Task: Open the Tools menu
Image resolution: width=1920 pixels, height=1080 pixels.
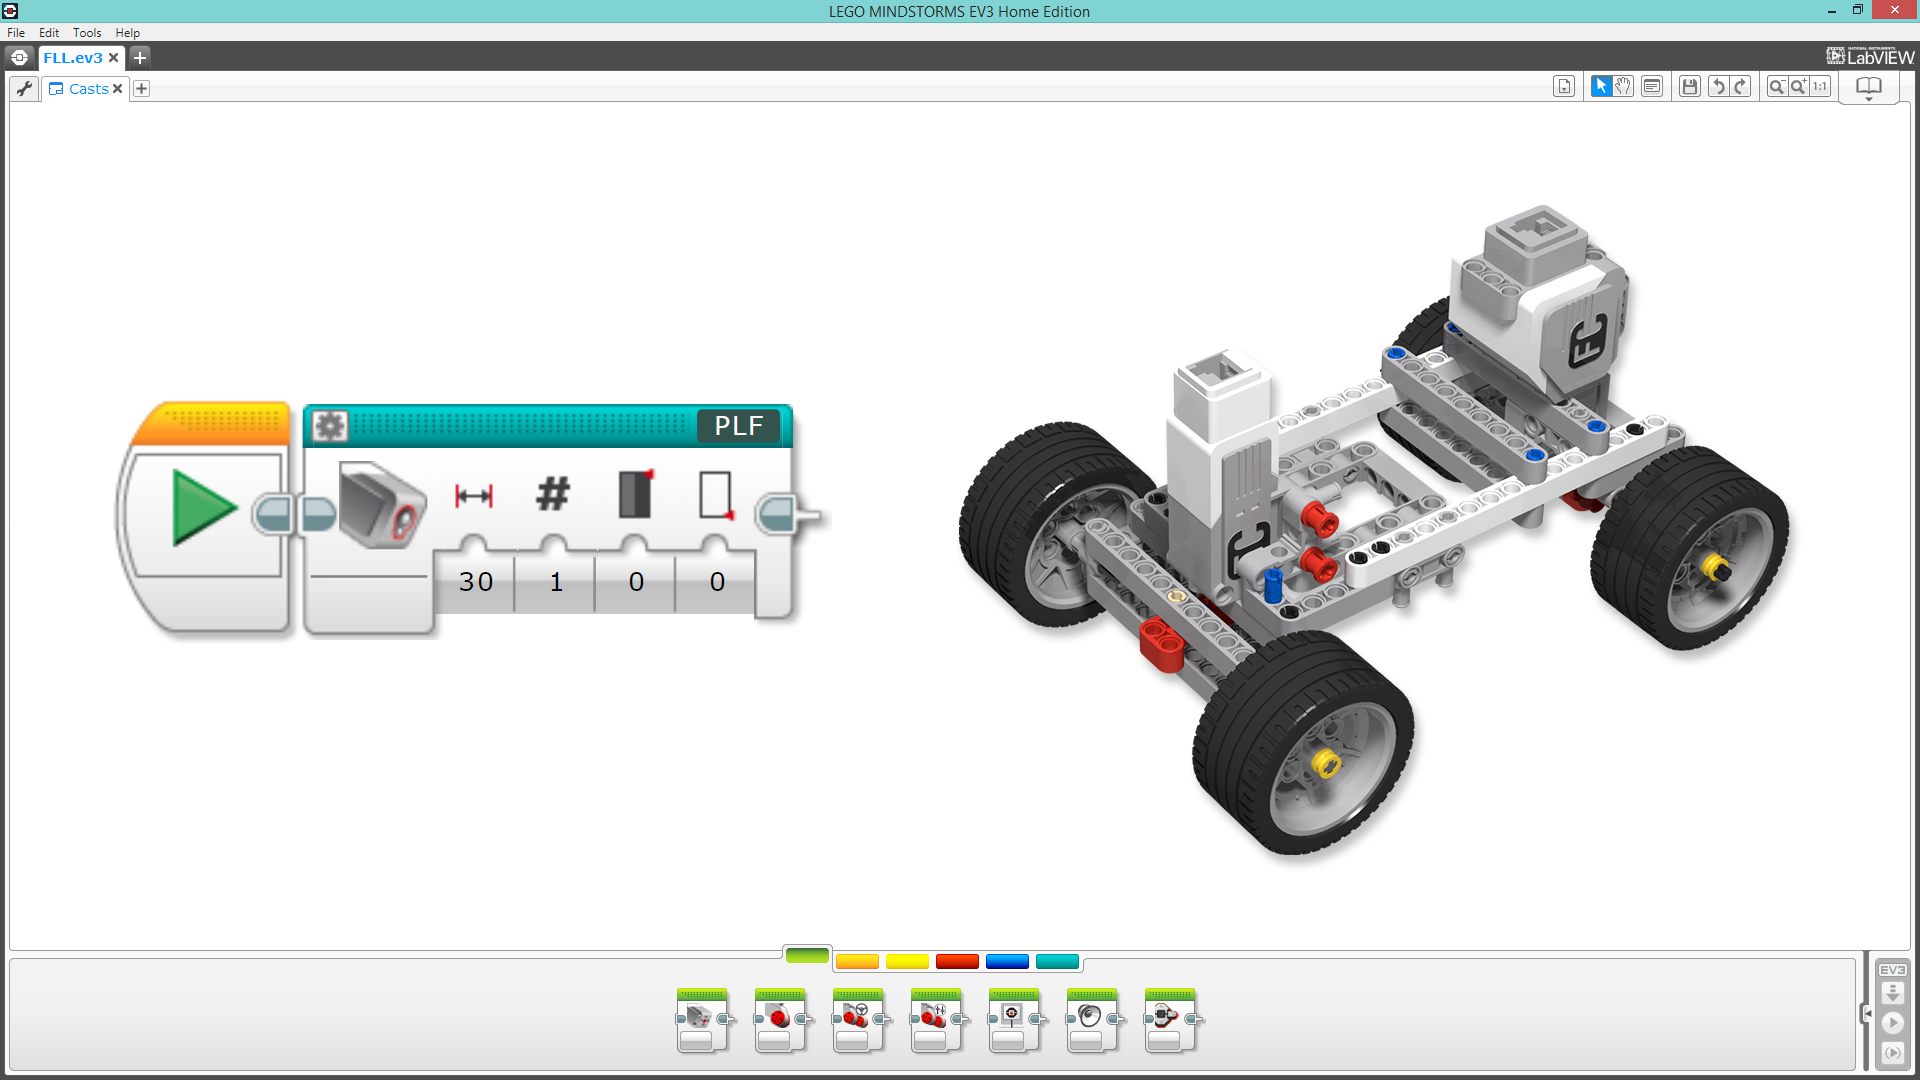Action: [87, 32]
